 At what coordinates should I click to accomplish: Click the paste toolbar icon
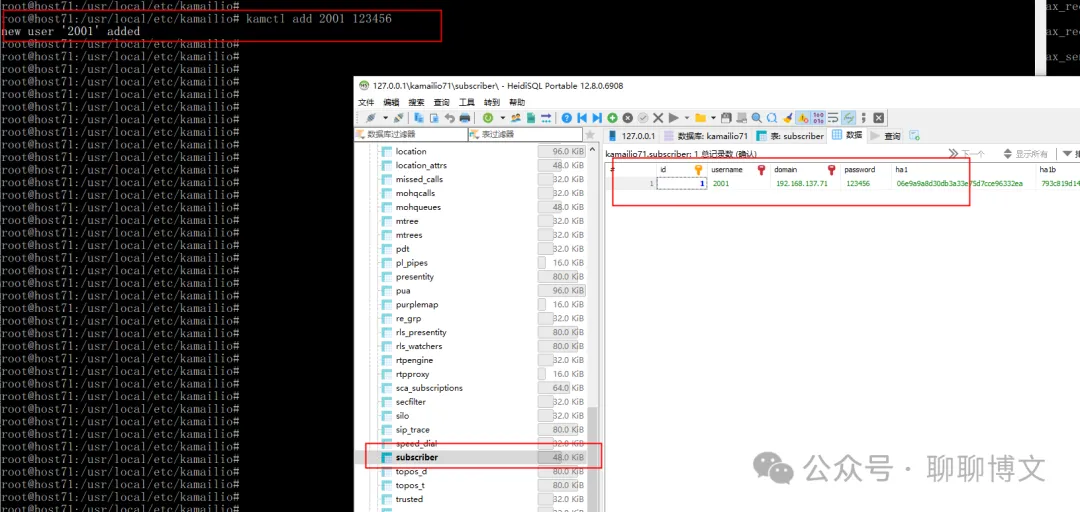(x=434, y=118)
